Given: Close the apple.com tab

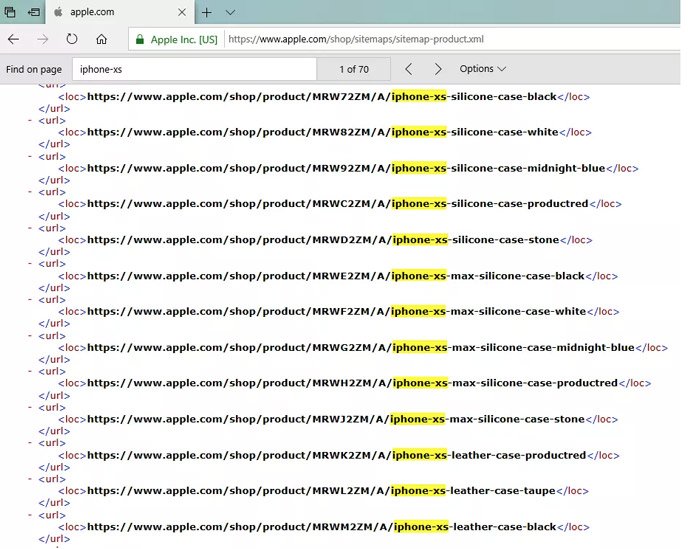Looking at the screenshot, I should [x=182, y=12].
